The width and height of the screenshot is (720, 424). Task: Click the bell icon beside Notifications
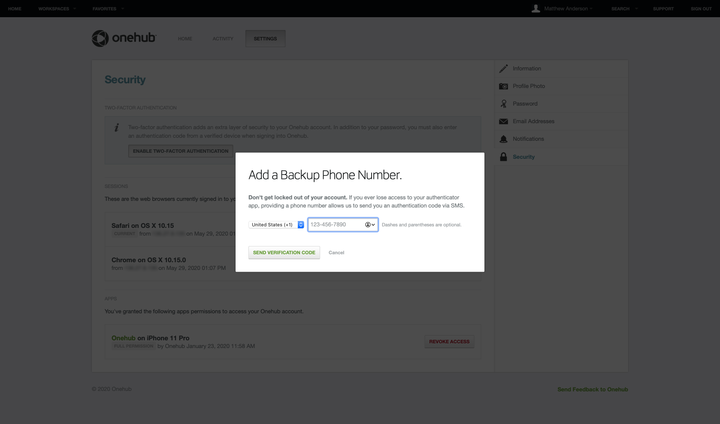pos(503,139)
